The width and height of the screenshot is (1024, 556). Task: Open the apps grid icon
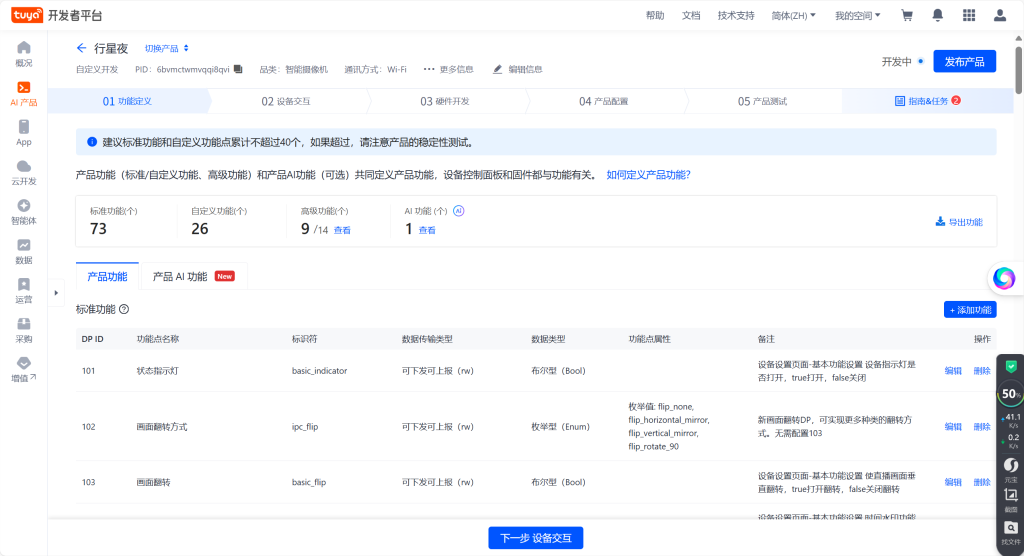[x=968, y=15]
